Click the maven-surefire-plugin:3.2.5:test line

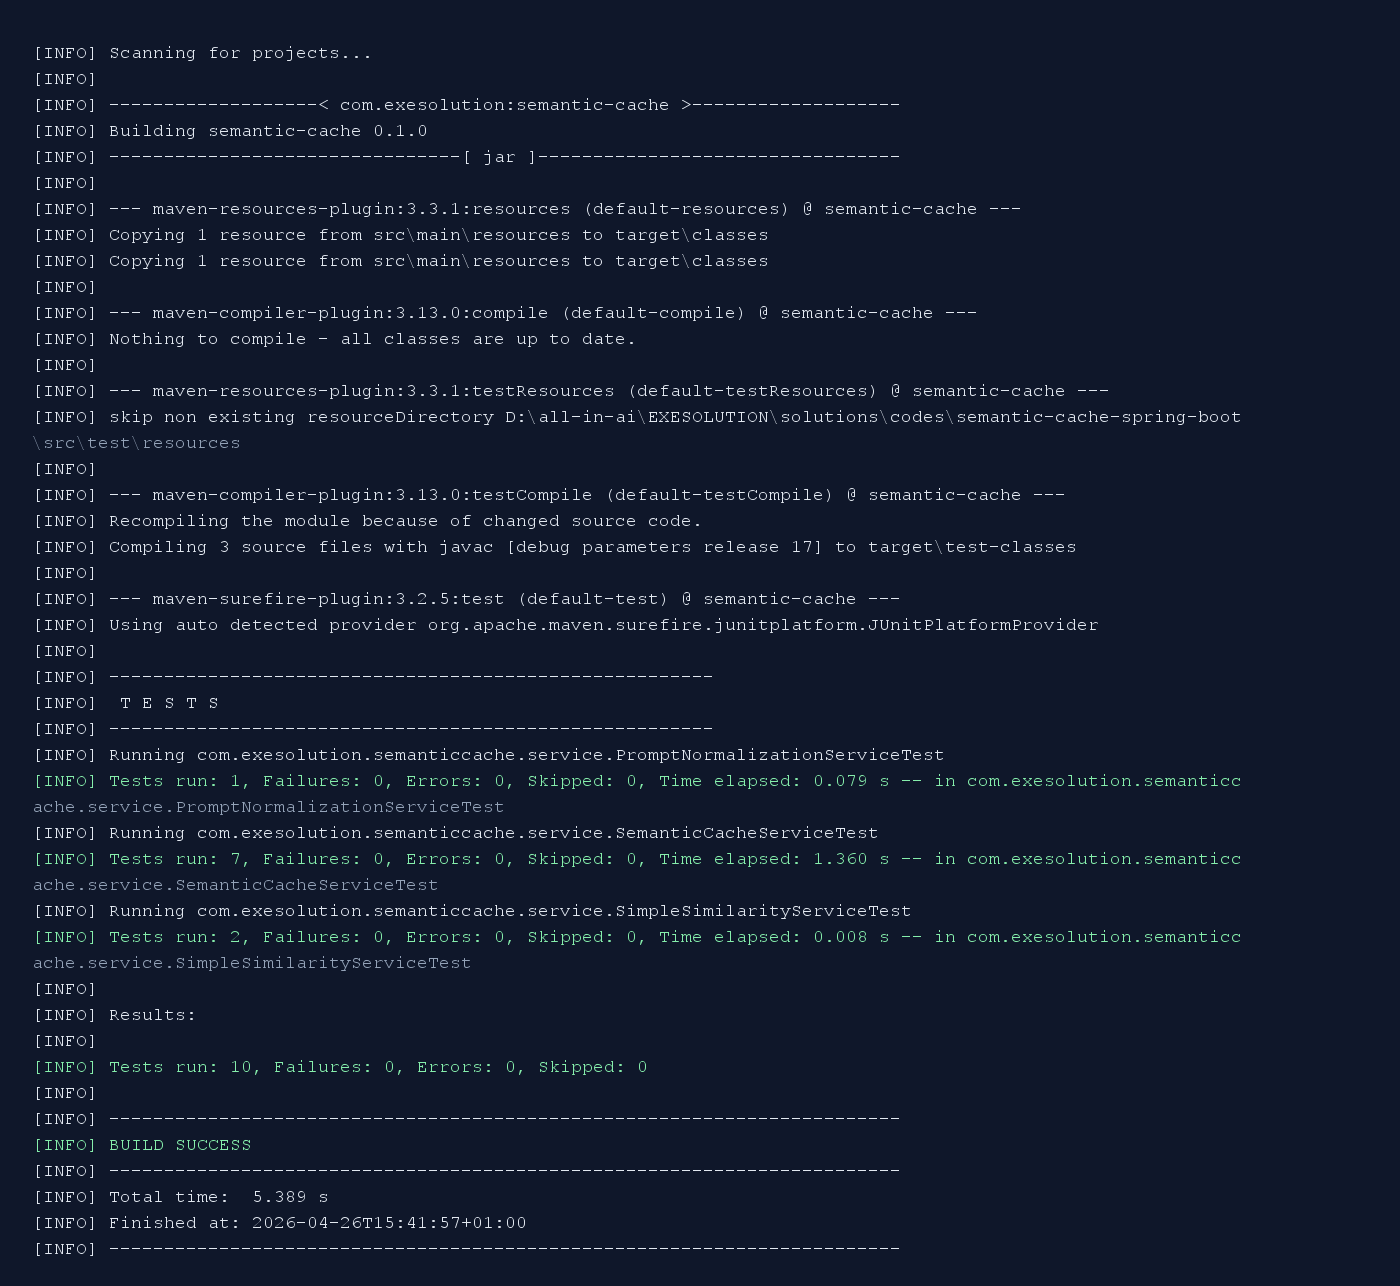click(x=467, y=598)
